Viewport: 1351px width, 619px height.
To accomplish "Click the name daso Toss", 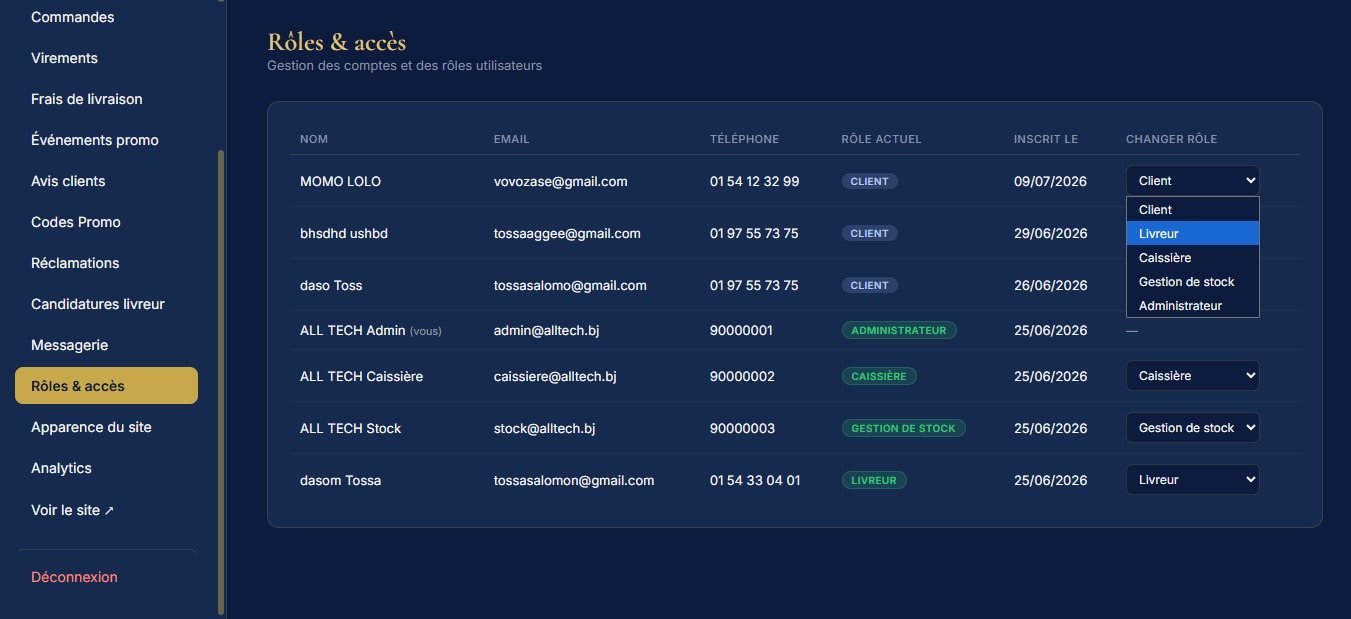I will pyautogui.click(x=331, y=285).
